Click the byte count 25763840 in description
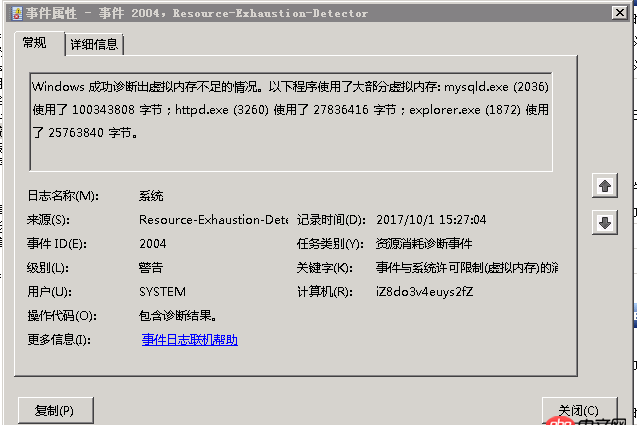This screenshot has height=425, width=637. (x=76, y=133)
